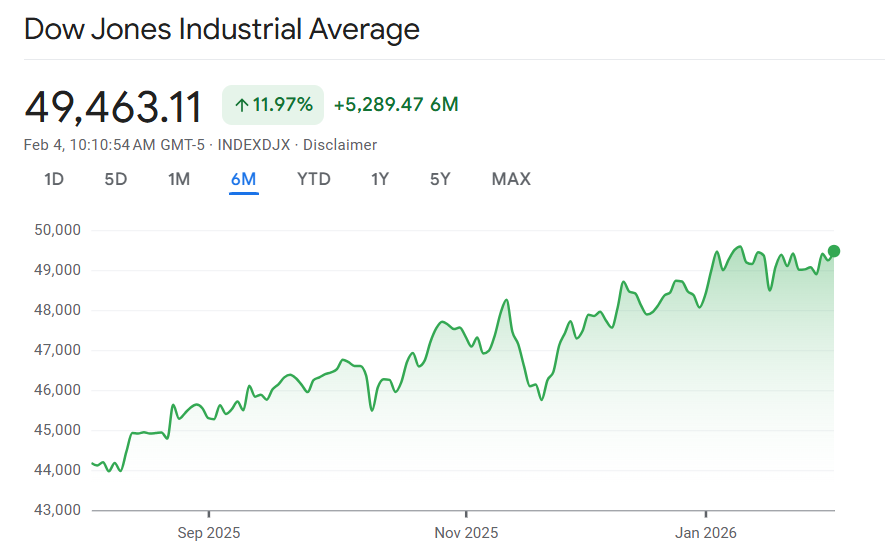The height and width of the screenshot is (556, 885).
Task: Open the Disclaimer link
Action: [340, 145]
